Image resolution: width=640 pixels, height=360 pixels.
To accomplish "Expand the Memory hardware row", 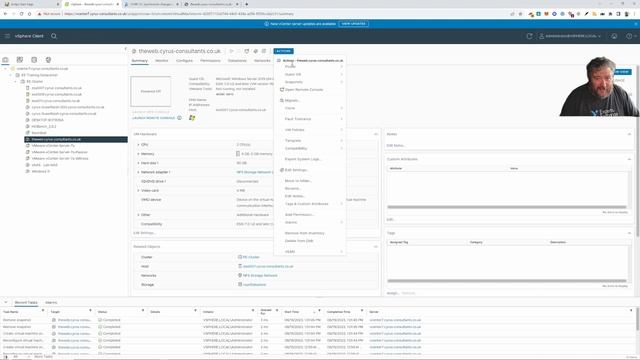I will [x=138, y=154].
